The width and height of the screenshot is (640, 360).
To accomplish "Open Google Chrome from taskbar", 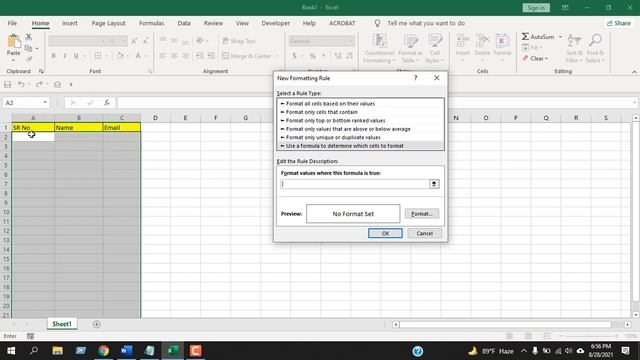I will (104, 351).
